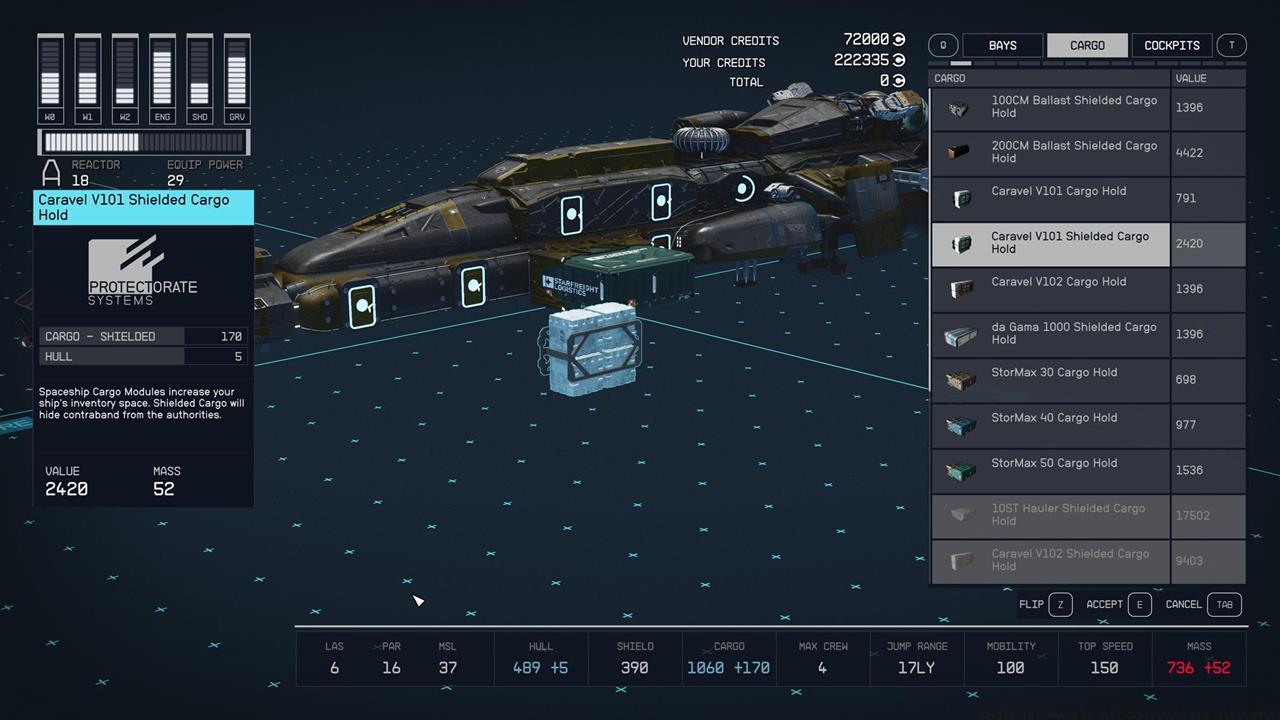Switch to the COCKPITS tab
Image resolution: width=1280 pixels, height=720 pixels.
1171,45
